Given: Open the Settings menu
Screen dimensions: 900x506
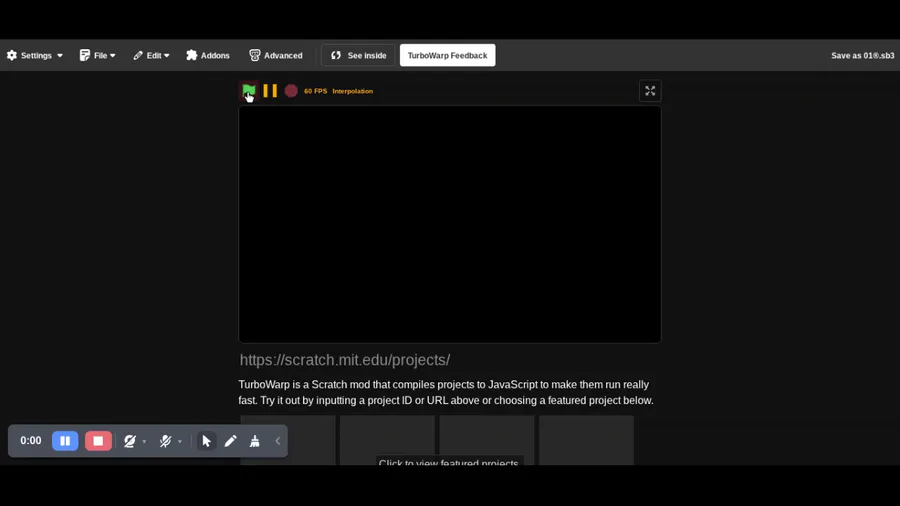Looking at the screenshot, I should click(34, 56).
